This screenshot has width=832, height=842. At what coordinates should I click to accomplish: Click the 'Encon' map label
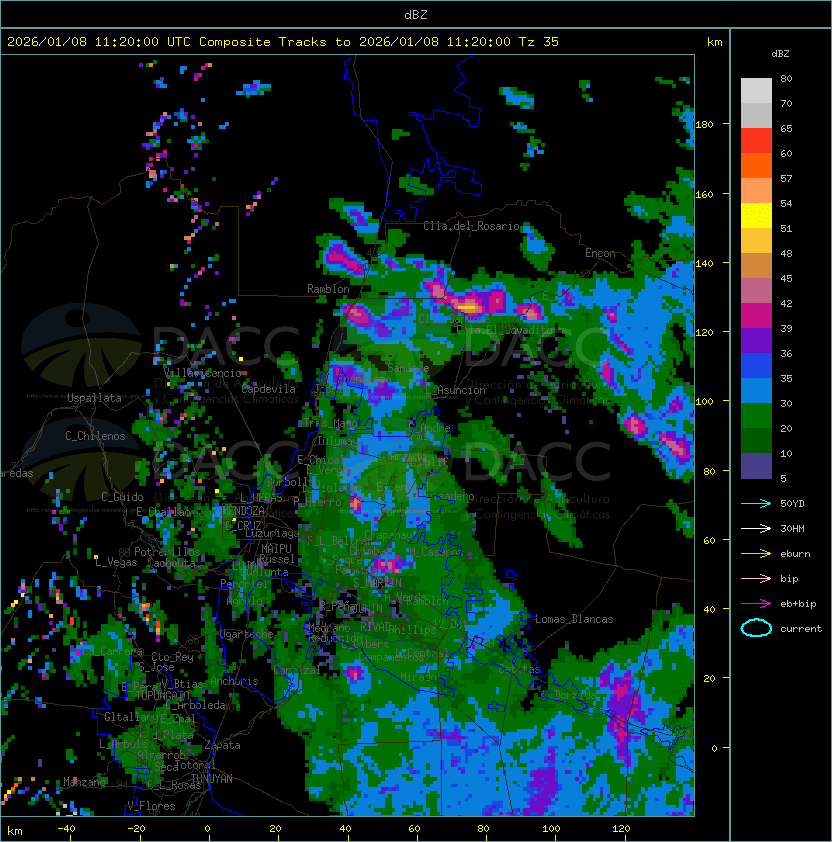pyautogui.click(x=600, y=253)
